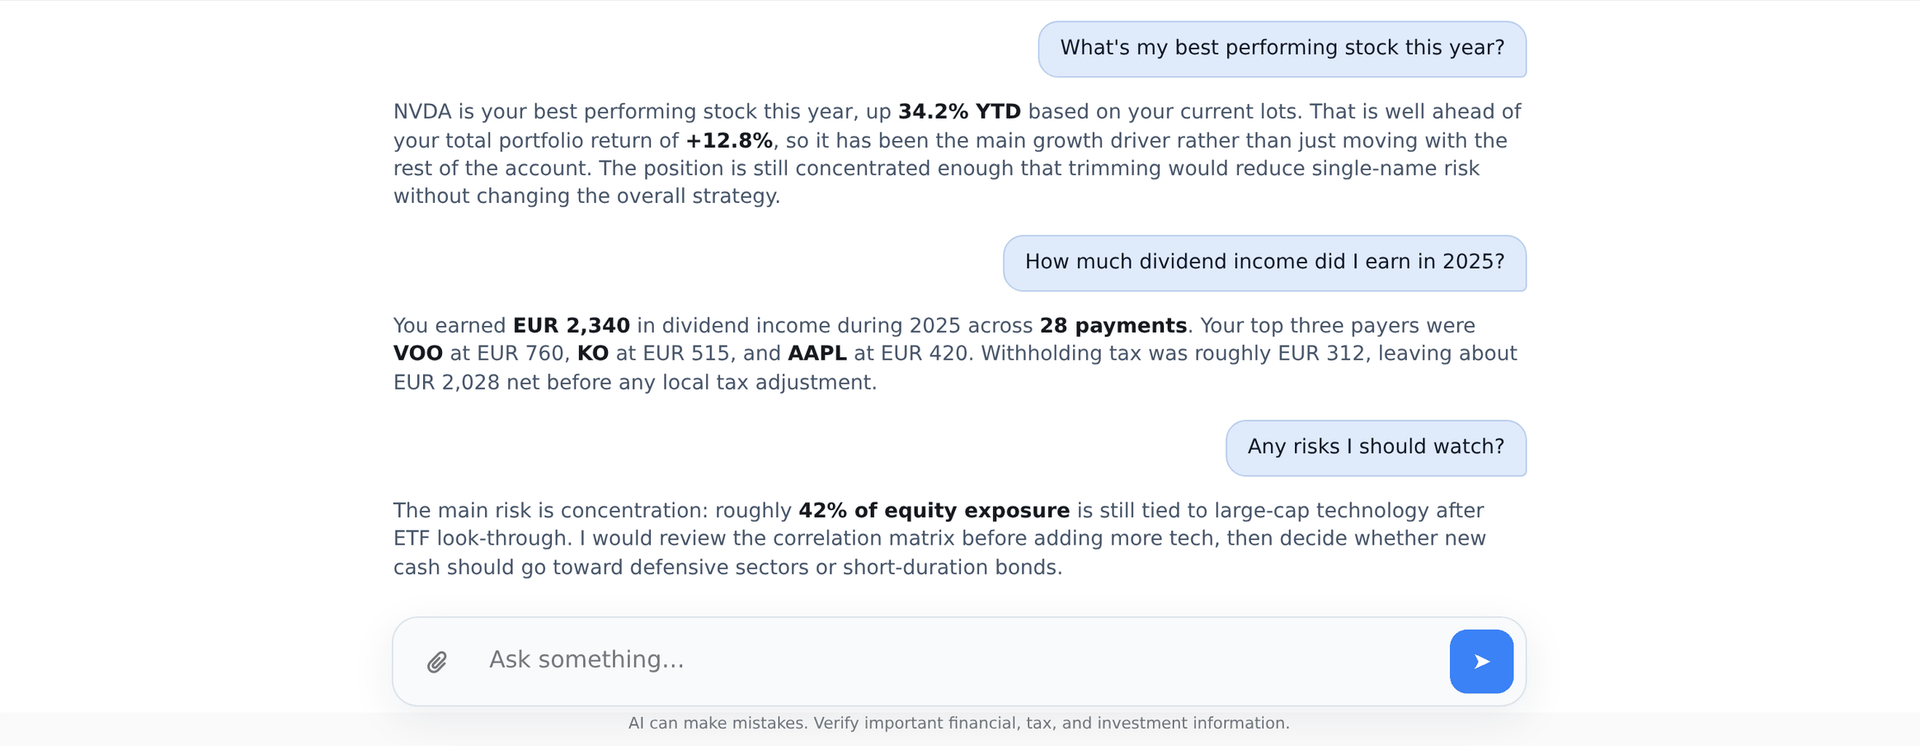Click the paperclip attach file icon

[437, 662]
